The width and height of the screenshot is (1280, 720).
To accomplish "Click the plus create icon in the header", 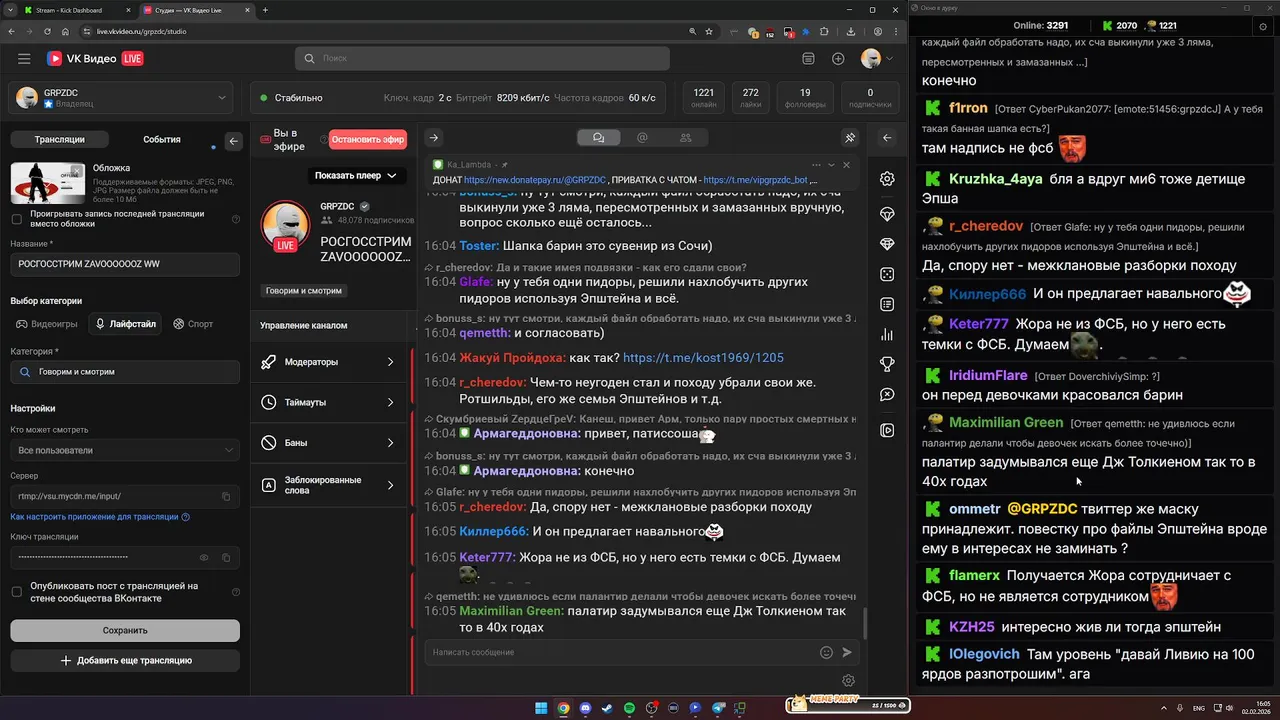I will point(838,59).
